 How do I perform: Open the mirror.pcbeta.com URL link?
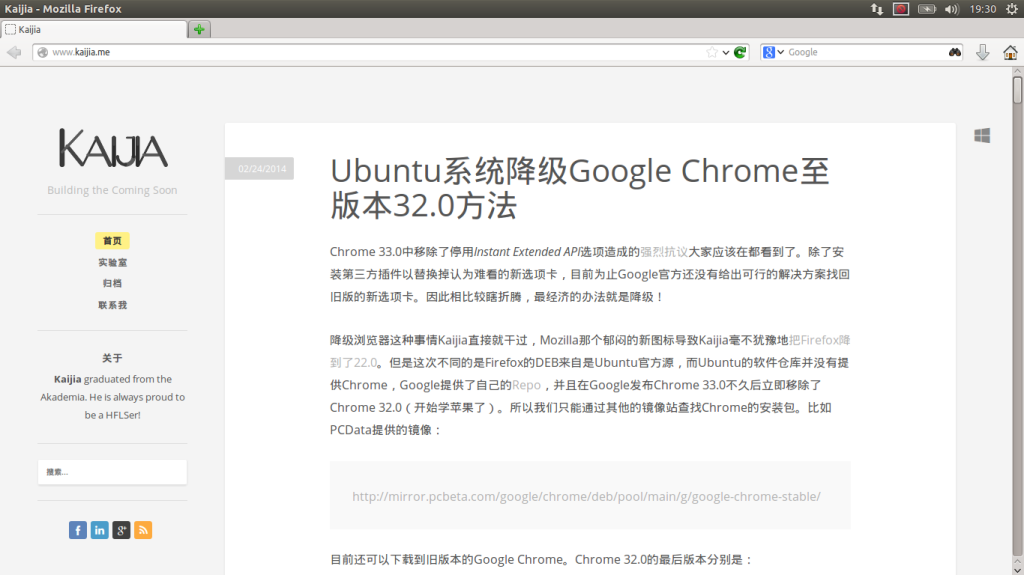tap(586, 497)
